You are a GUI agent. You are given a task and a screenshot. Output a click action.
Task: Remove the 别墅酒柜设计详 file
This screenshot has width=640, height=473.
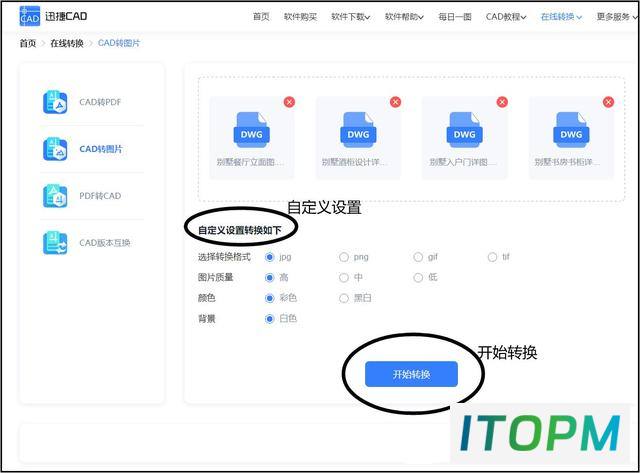point(396,102)
